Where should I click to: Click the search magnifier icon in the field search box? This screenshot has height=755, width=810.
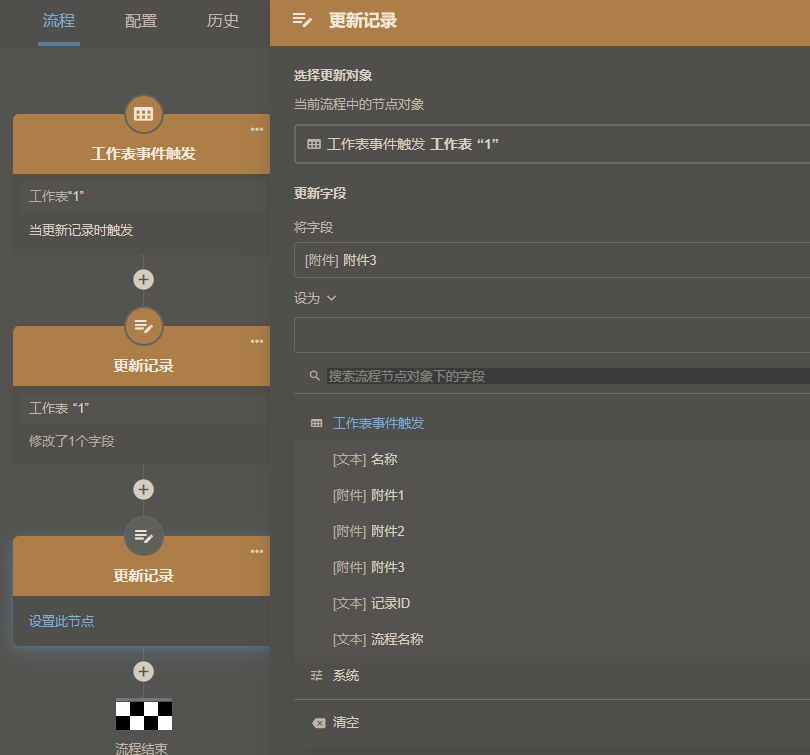click(312, 377)
